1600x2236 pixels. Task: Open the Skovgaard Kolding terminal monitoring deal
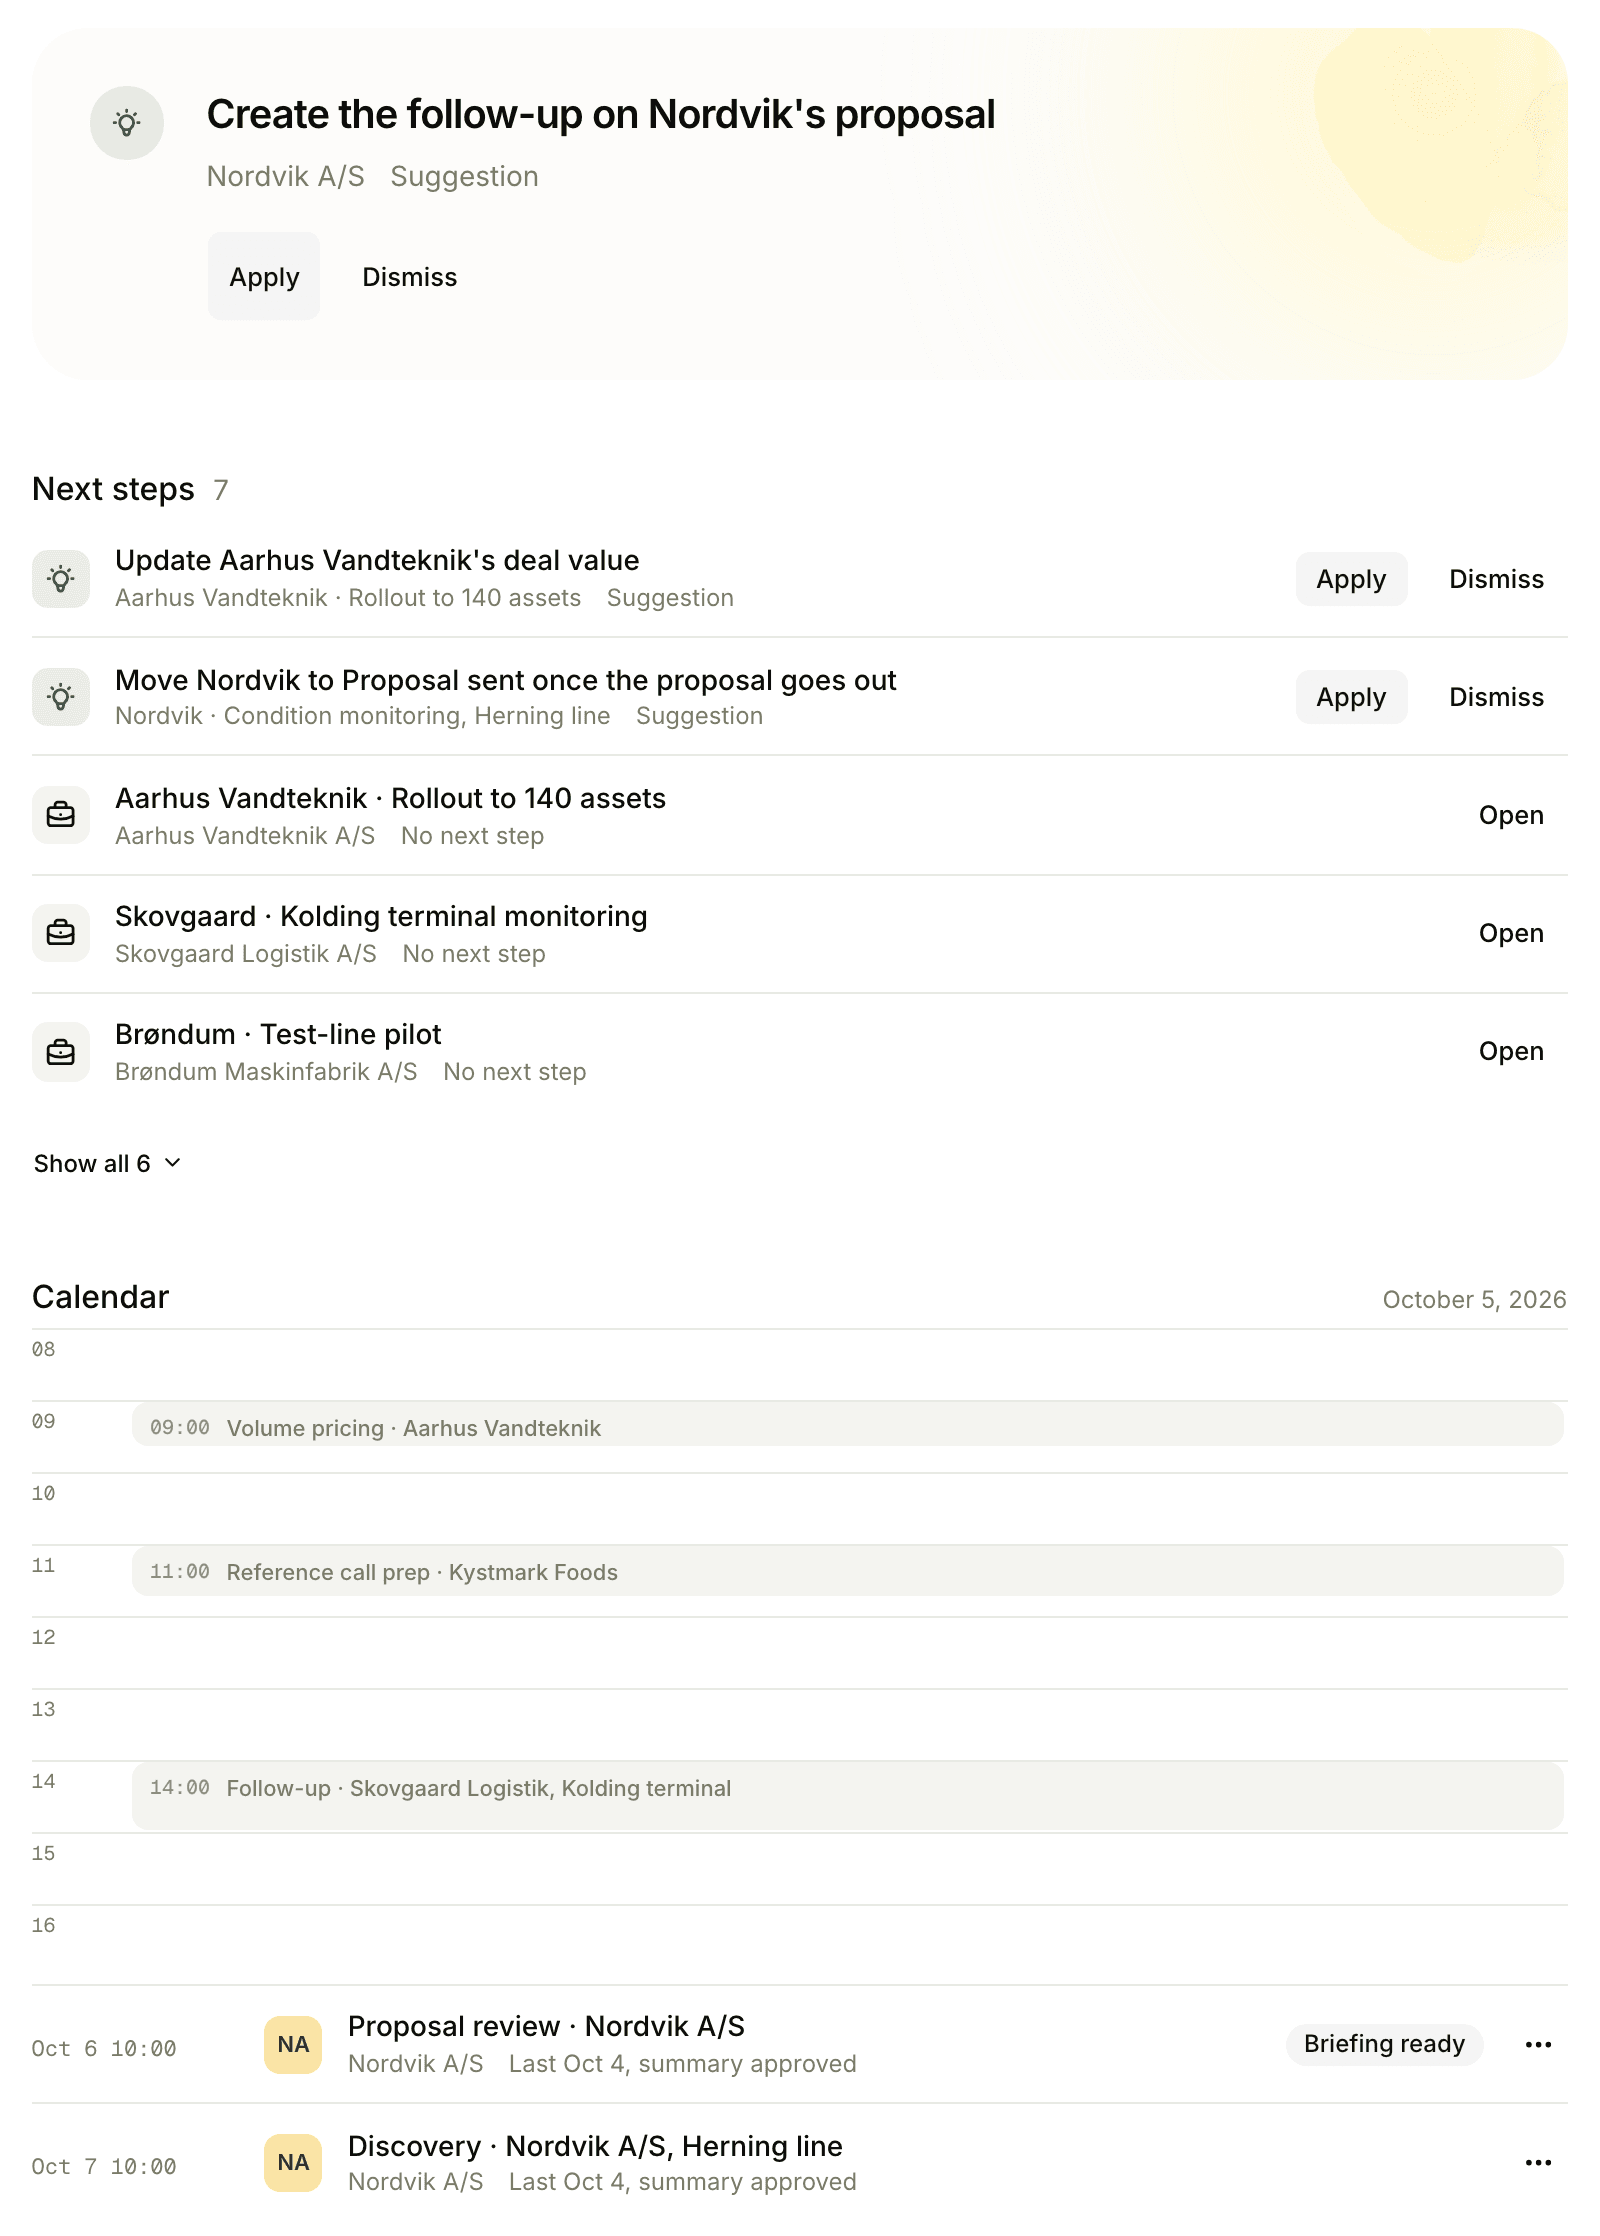coord(1511,933)
